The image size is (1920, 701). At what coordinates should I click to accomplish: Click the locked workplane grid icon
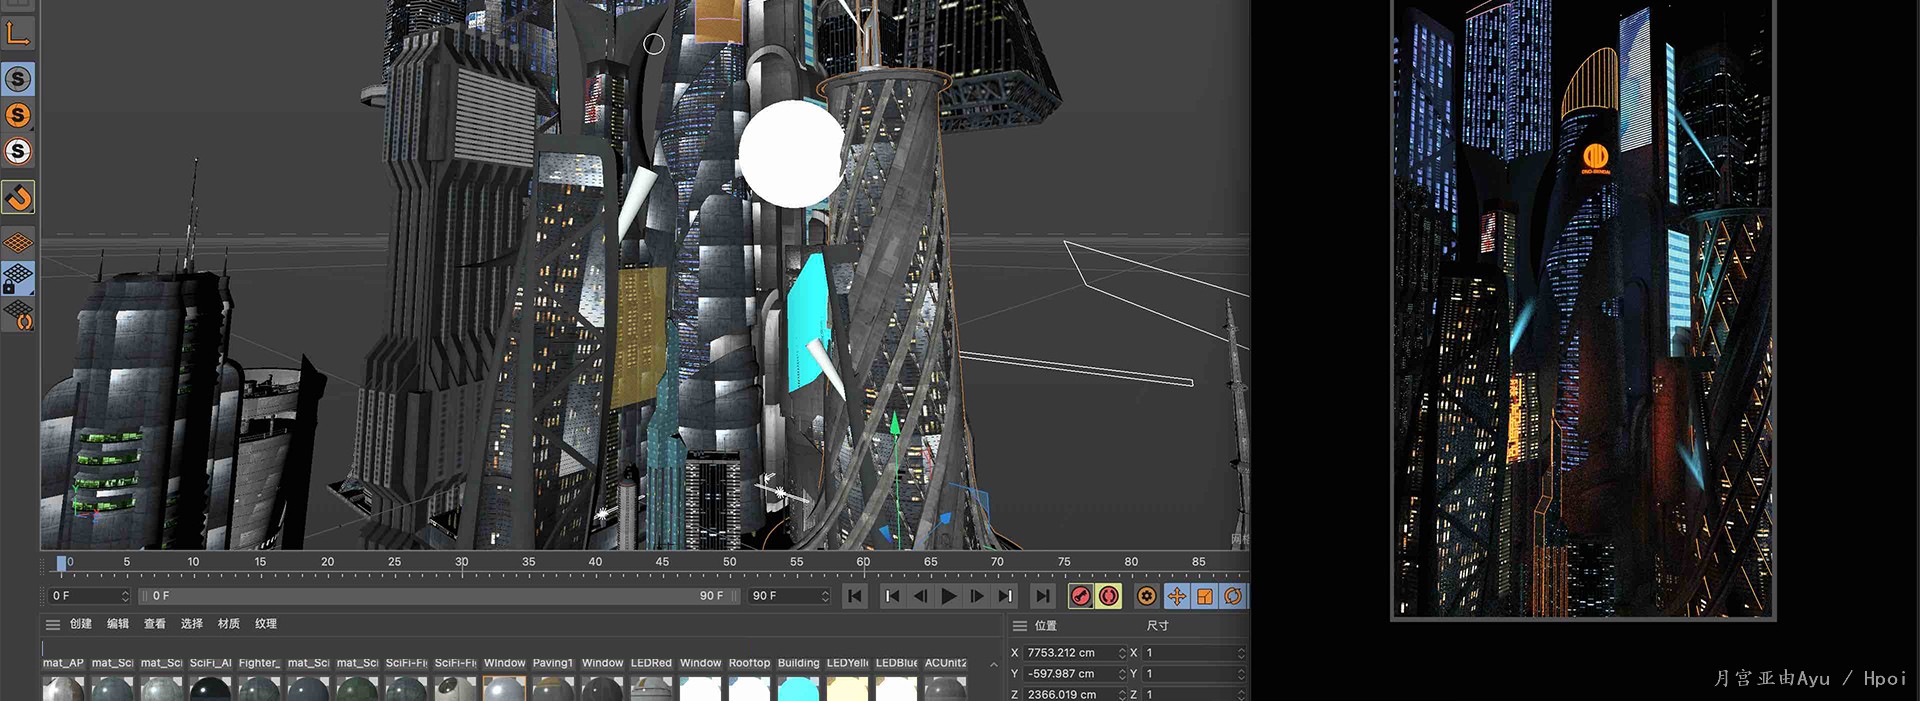(x=18, y=278)
